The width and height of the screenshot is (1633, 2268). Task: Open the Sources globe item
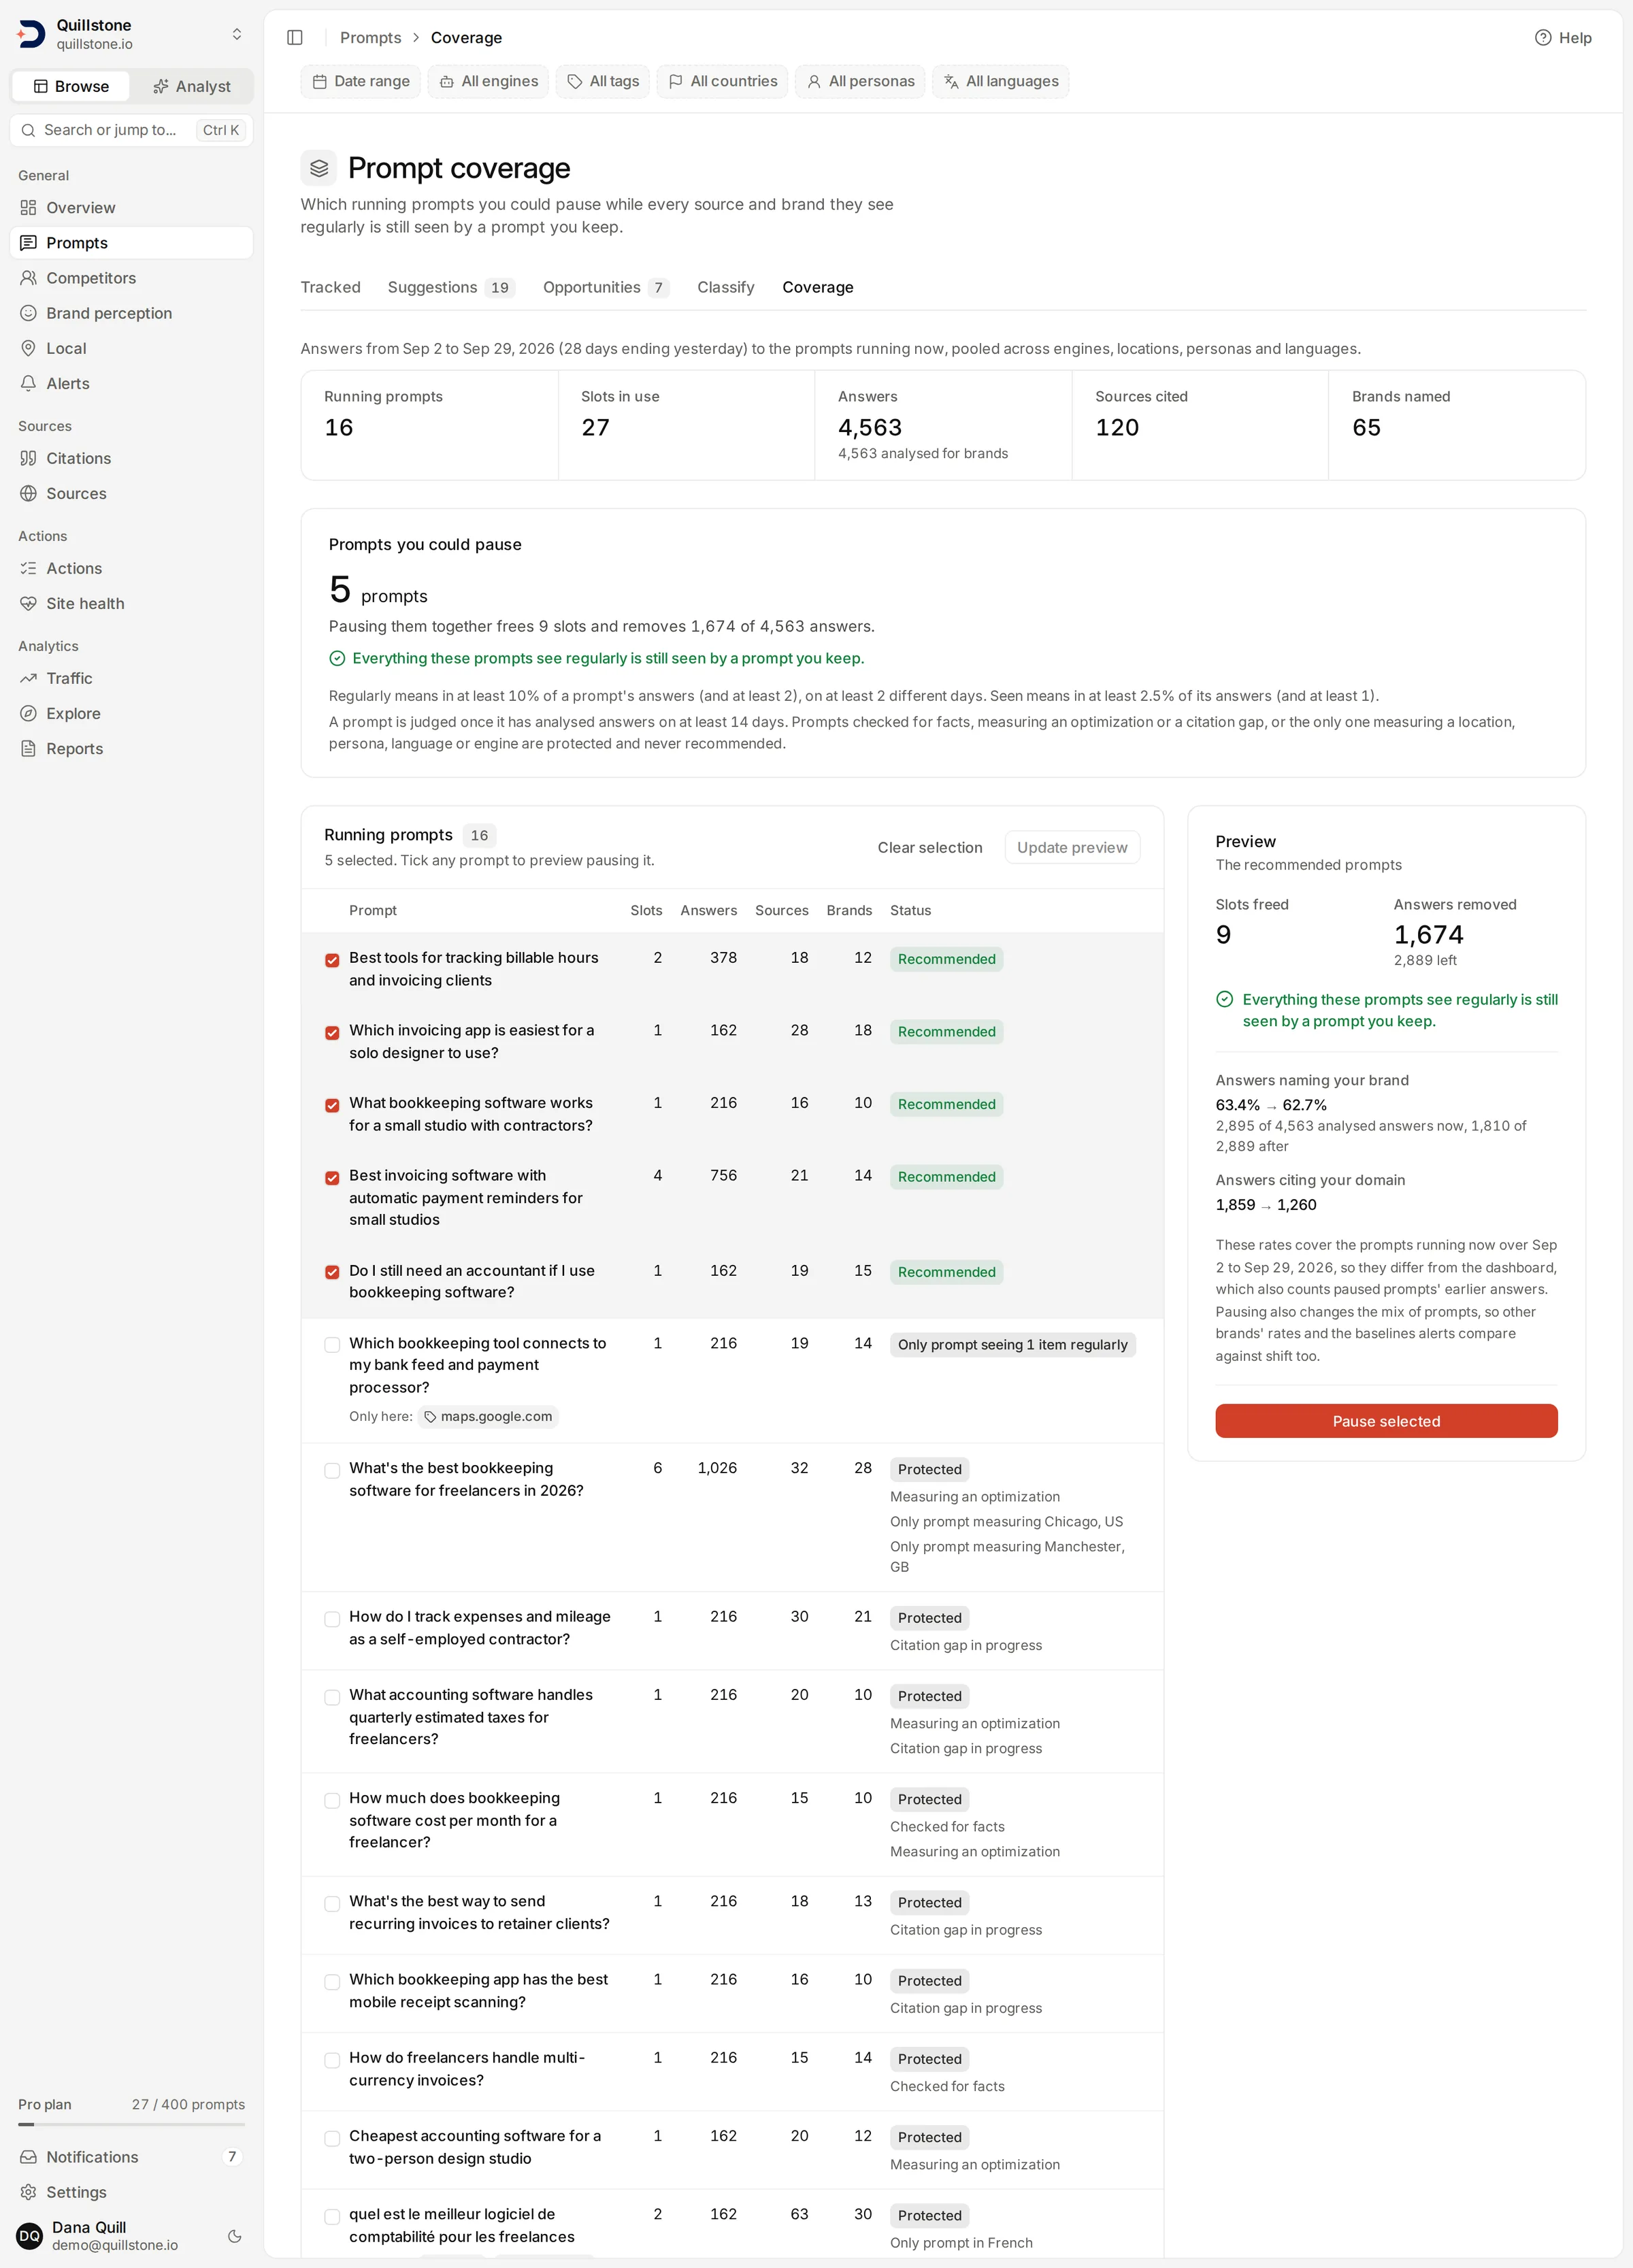pos(131,493)
